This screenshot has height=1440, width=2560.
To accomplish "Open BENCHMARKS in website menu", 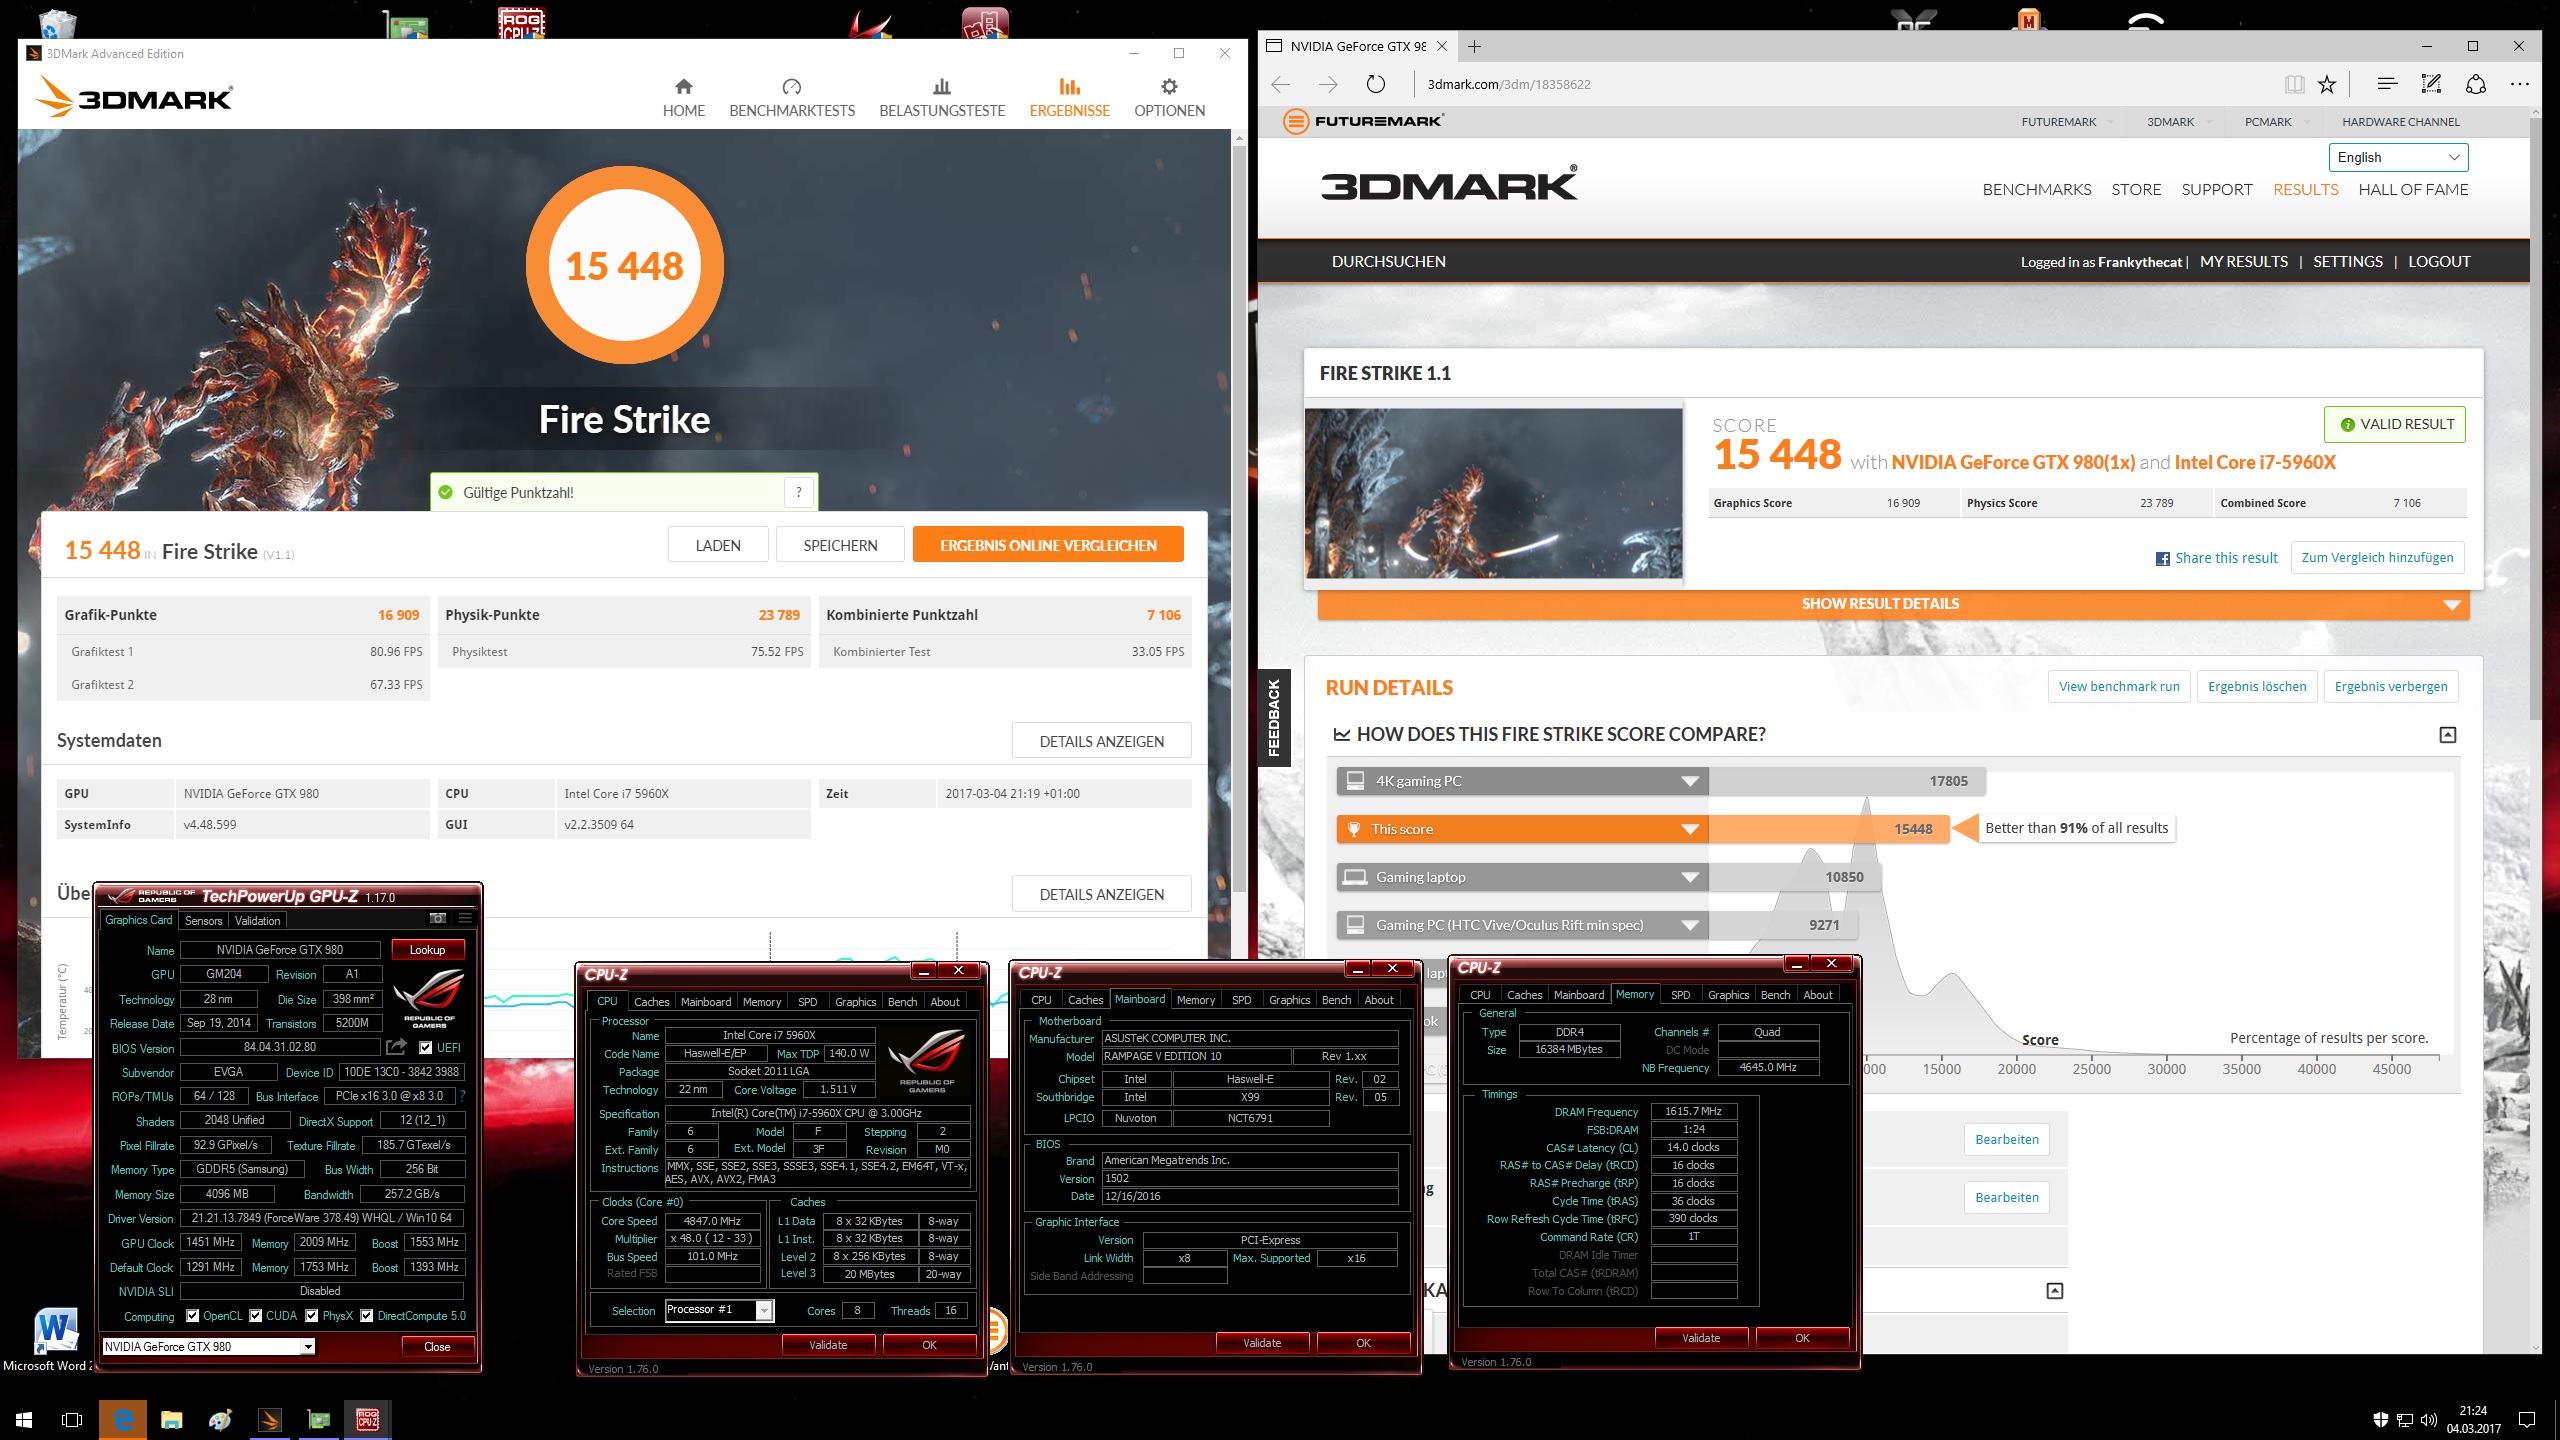I will click(x=2036, y=189).
